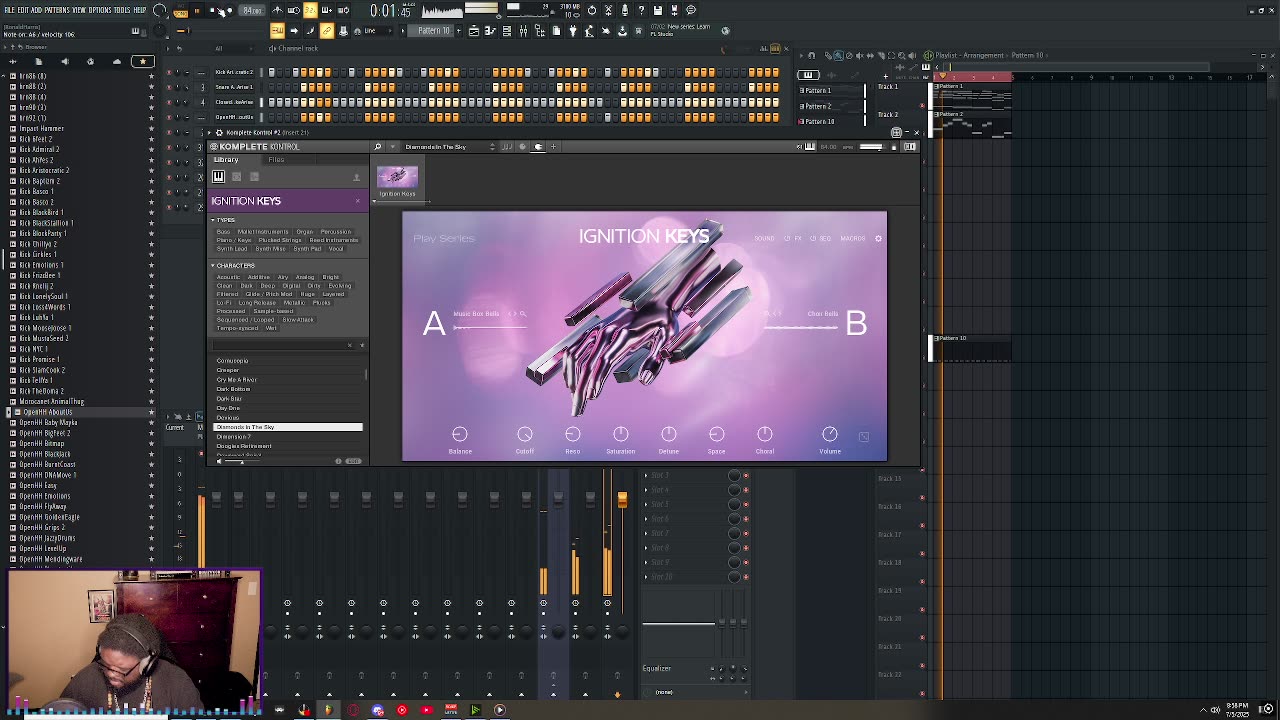
Task: Adjust the Volume knob
Action: [x=830, y=434]
